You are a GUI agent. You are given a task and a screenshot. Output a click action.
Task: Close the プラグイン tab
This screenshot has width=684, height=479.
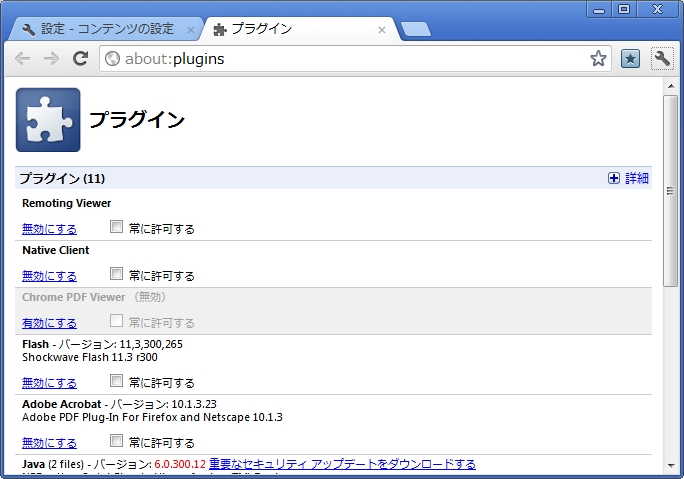coord(382,30)
